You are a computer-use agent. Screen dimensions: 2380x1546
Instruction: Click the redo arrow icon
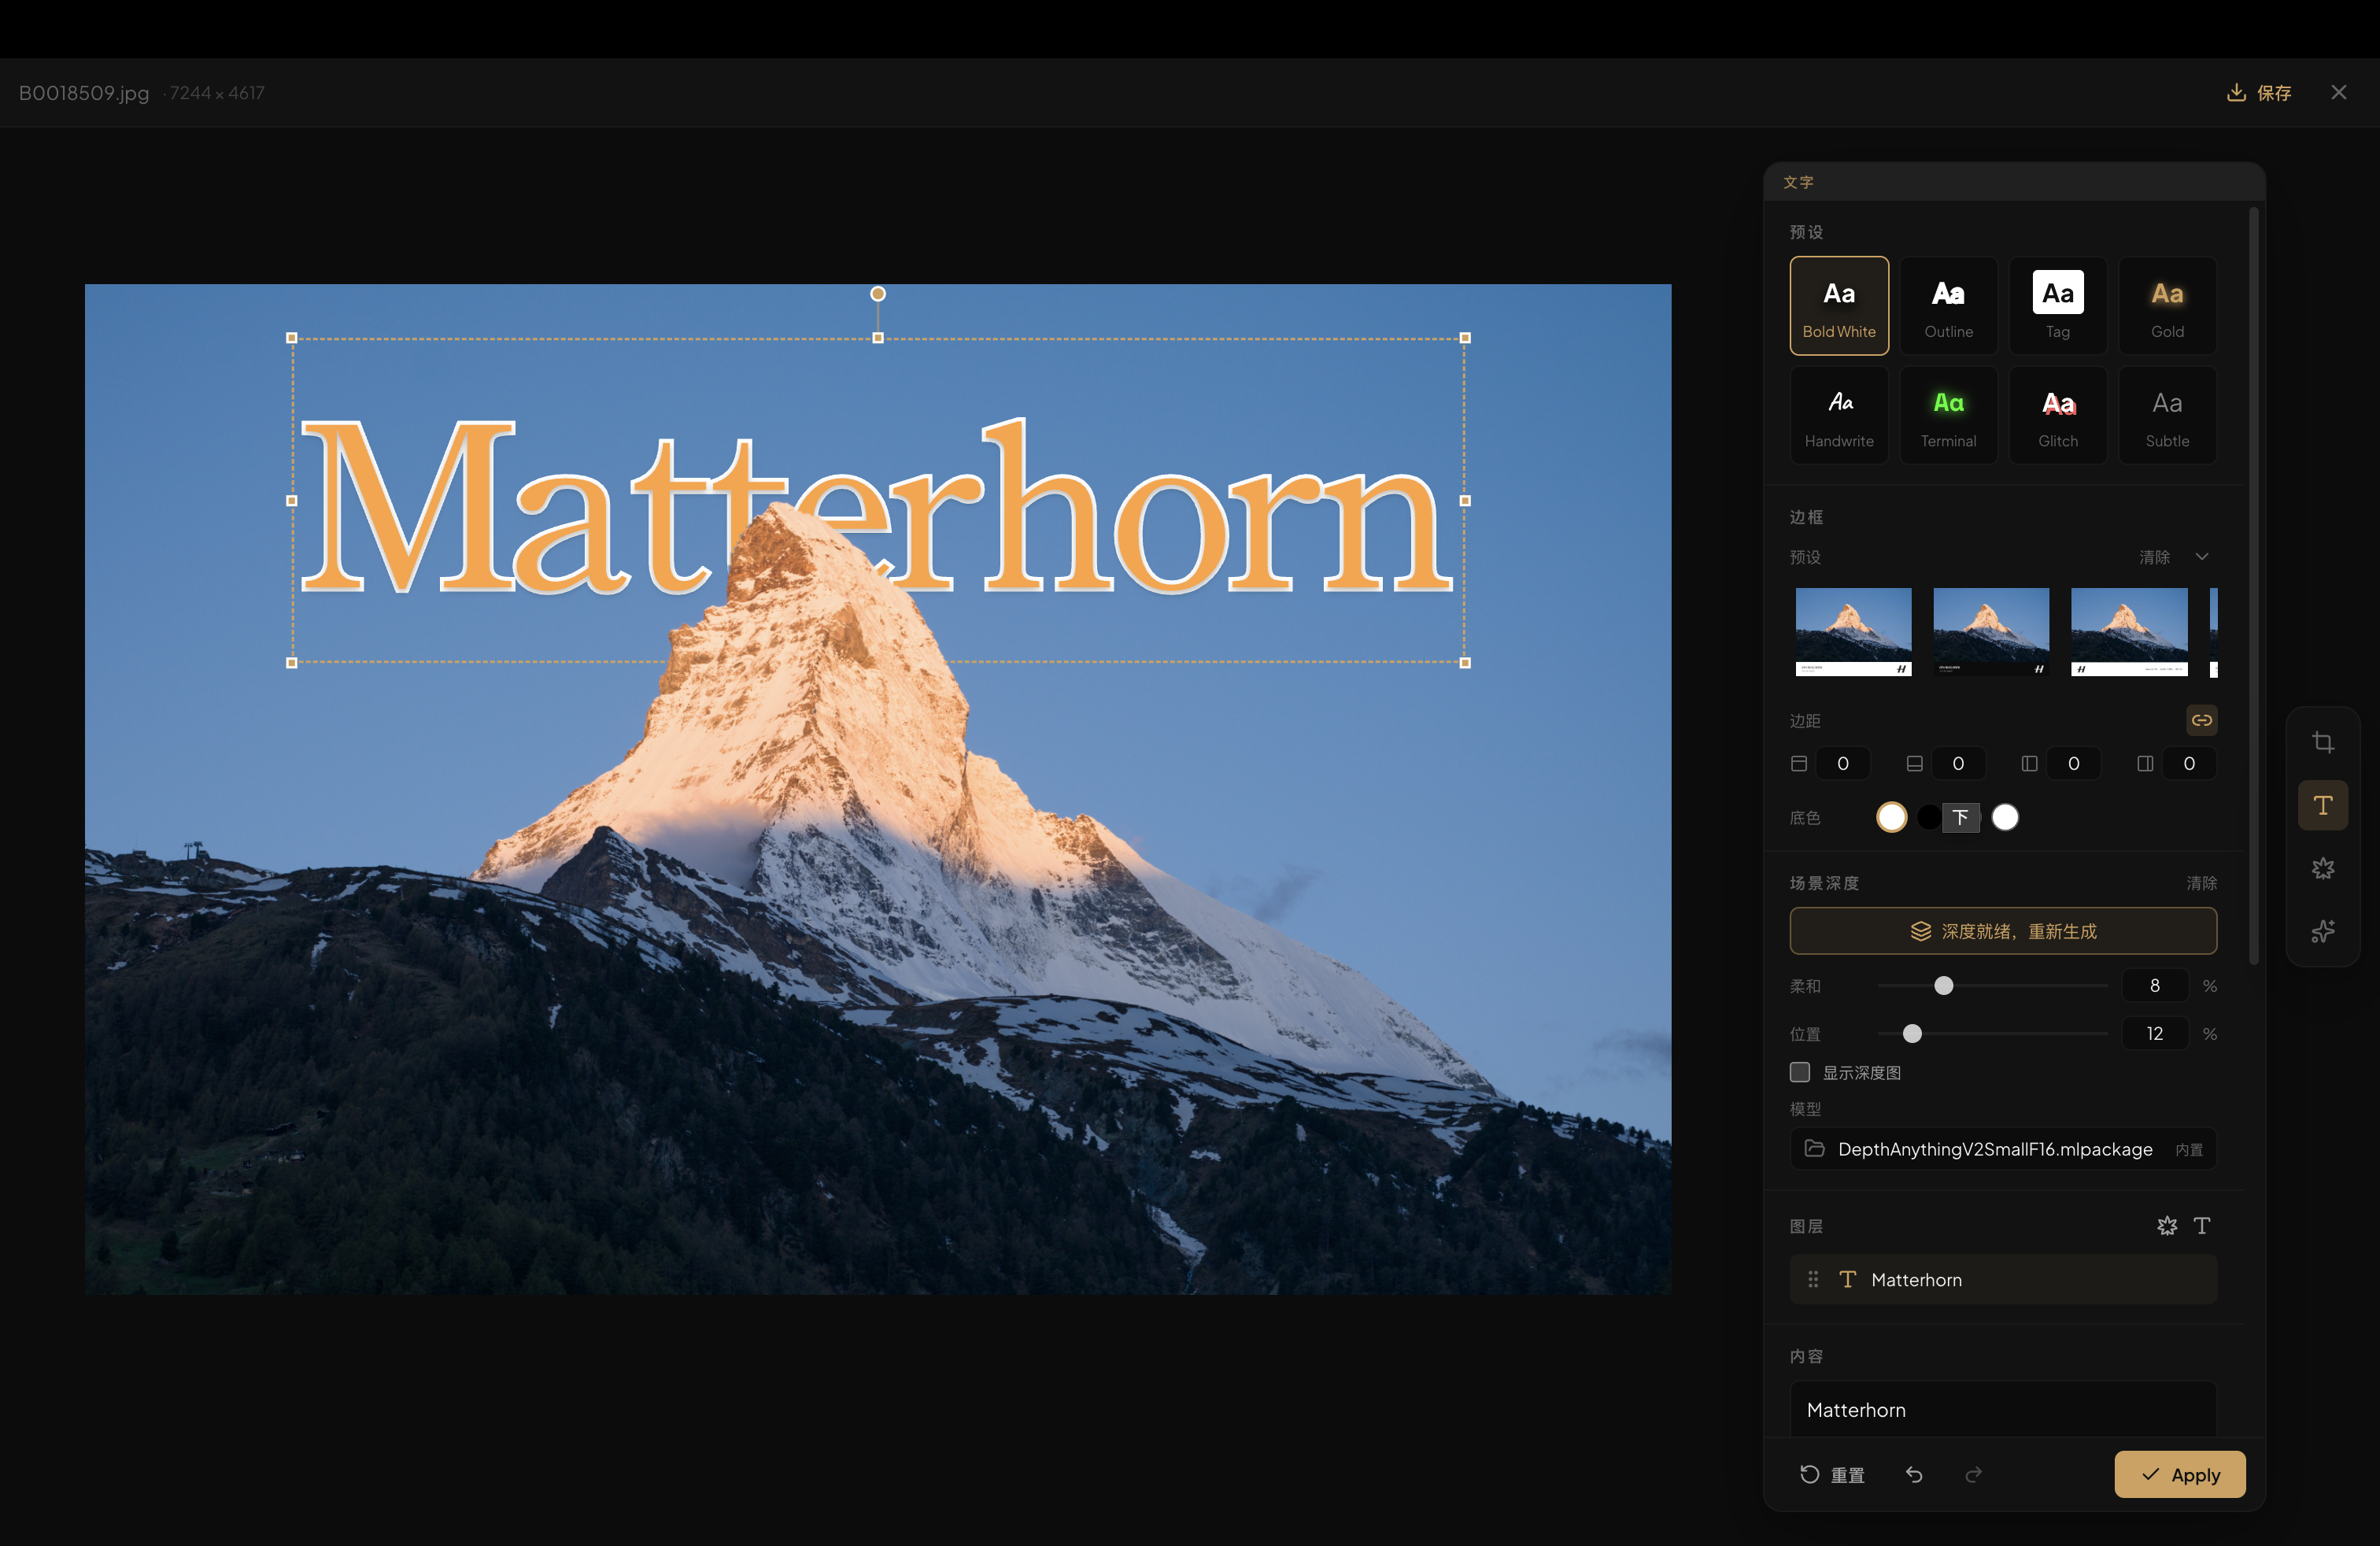[x=1973, y=1474]
